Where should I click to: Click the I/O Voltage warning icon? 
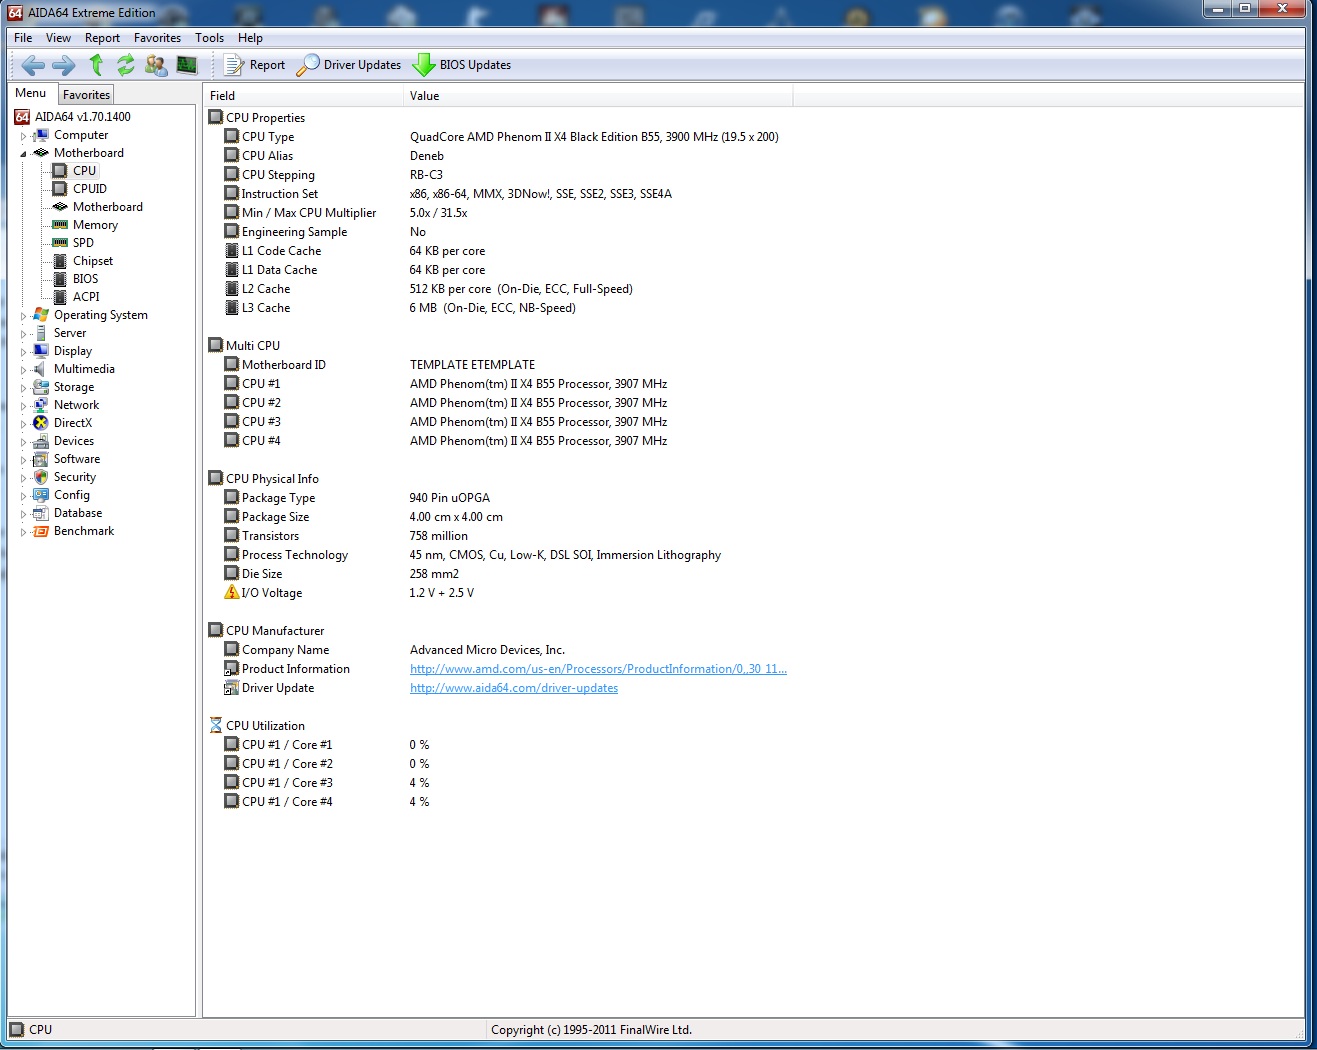(232, 593)
